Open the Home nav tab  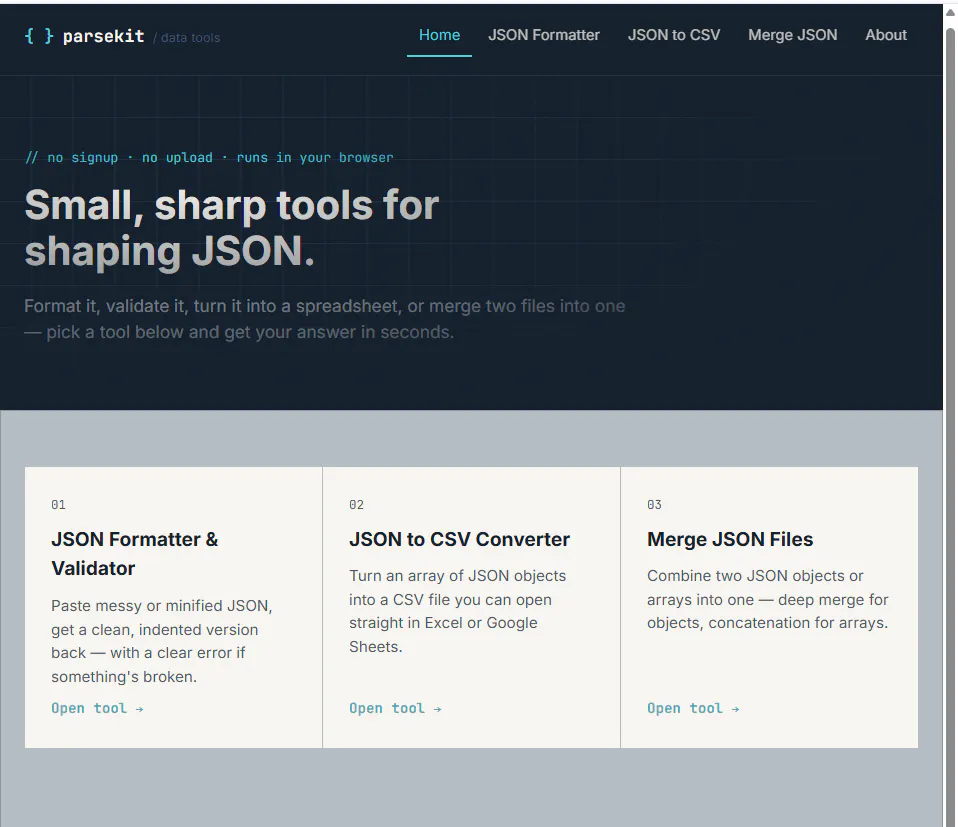[439, 35]
